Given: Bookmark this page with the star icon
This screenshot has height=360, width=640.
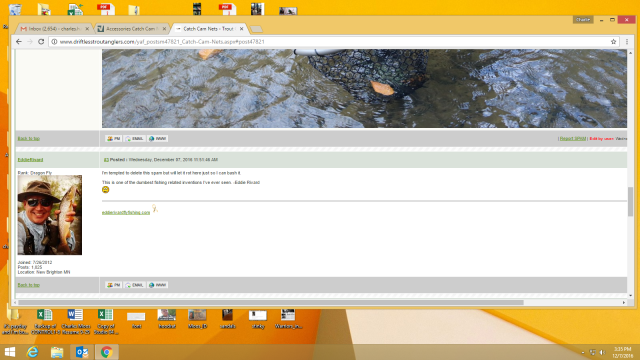Looking at the screenshot, I should [x=613, y=42].
